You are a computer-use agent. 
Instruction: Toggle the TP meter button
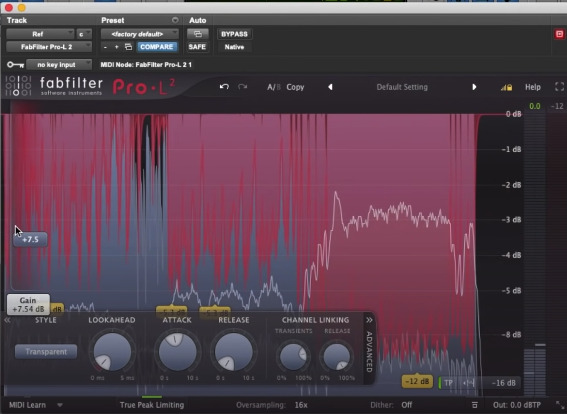(448, 383)
